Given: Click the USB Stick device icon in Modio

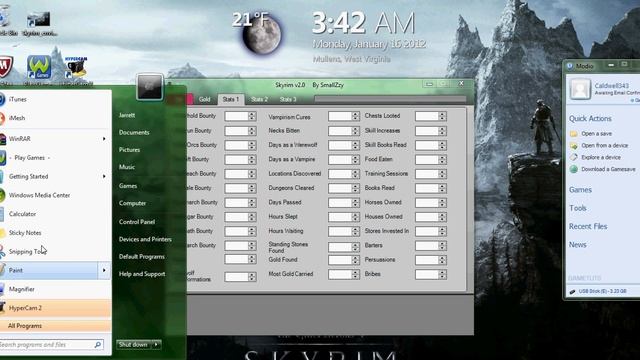Looking at the screenshot, I should point(572,291).
